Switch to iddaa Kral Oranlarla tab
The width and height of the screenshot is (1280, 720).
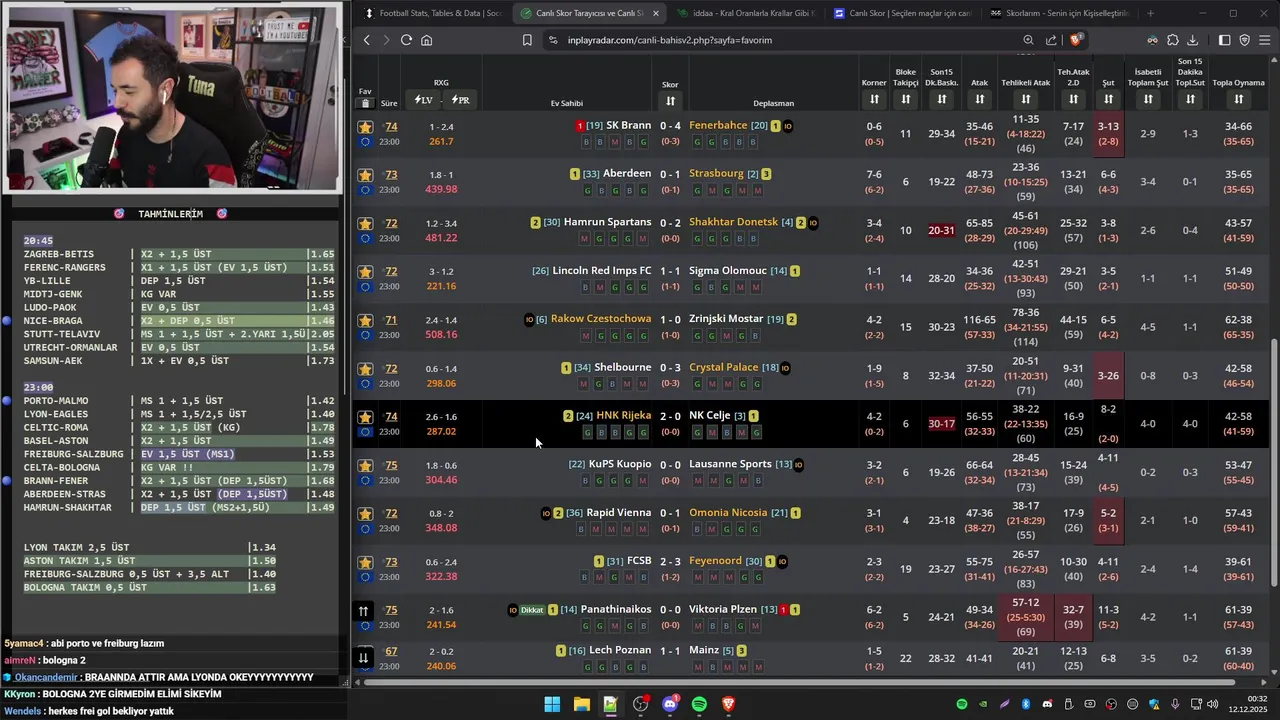(x=746, y=13)
